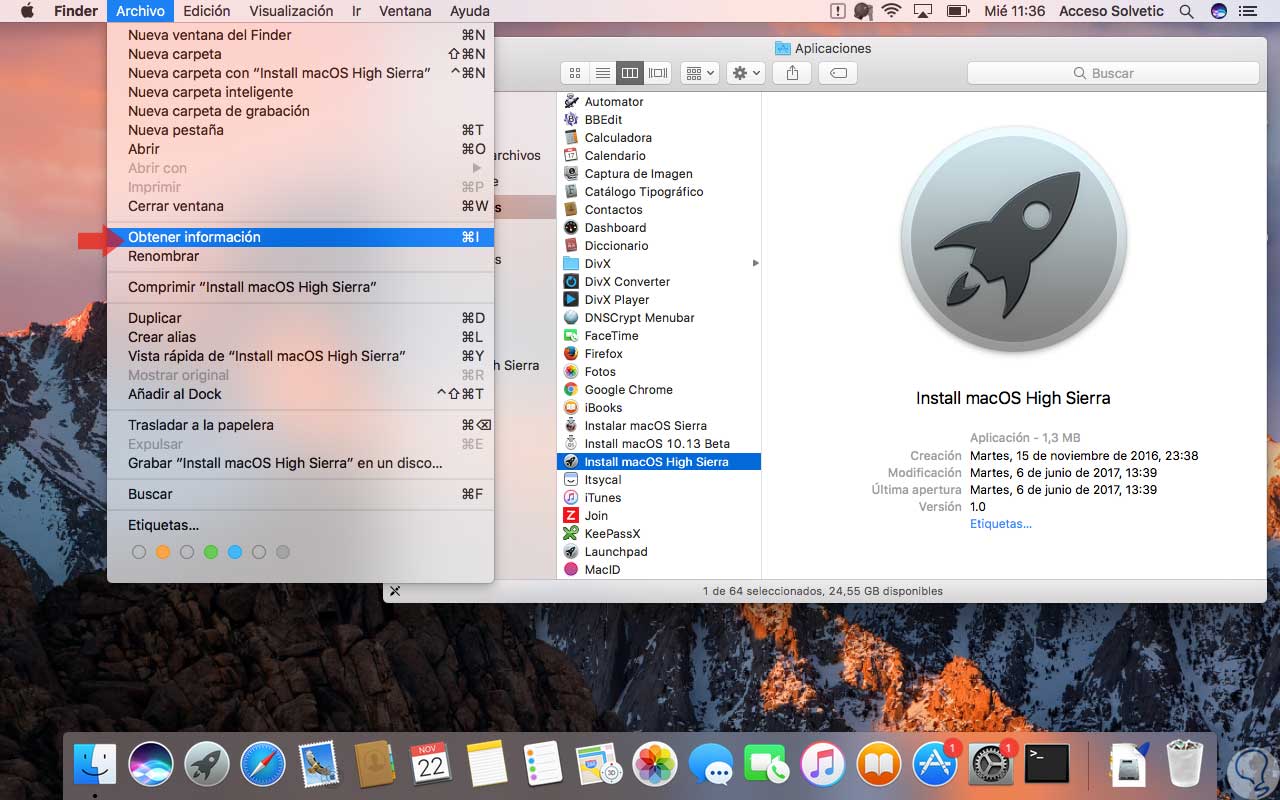Click the Wi-Fi status icon
1280x800 pixels.
[x=891, y=11]
